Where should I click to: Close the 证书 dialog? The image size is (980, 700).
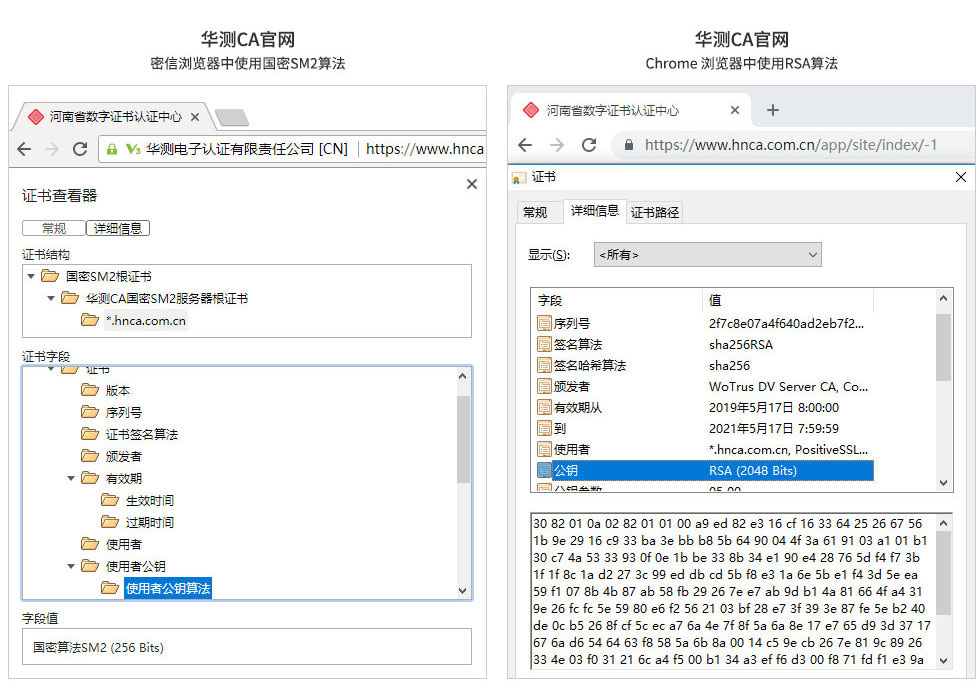coord(961,177)
